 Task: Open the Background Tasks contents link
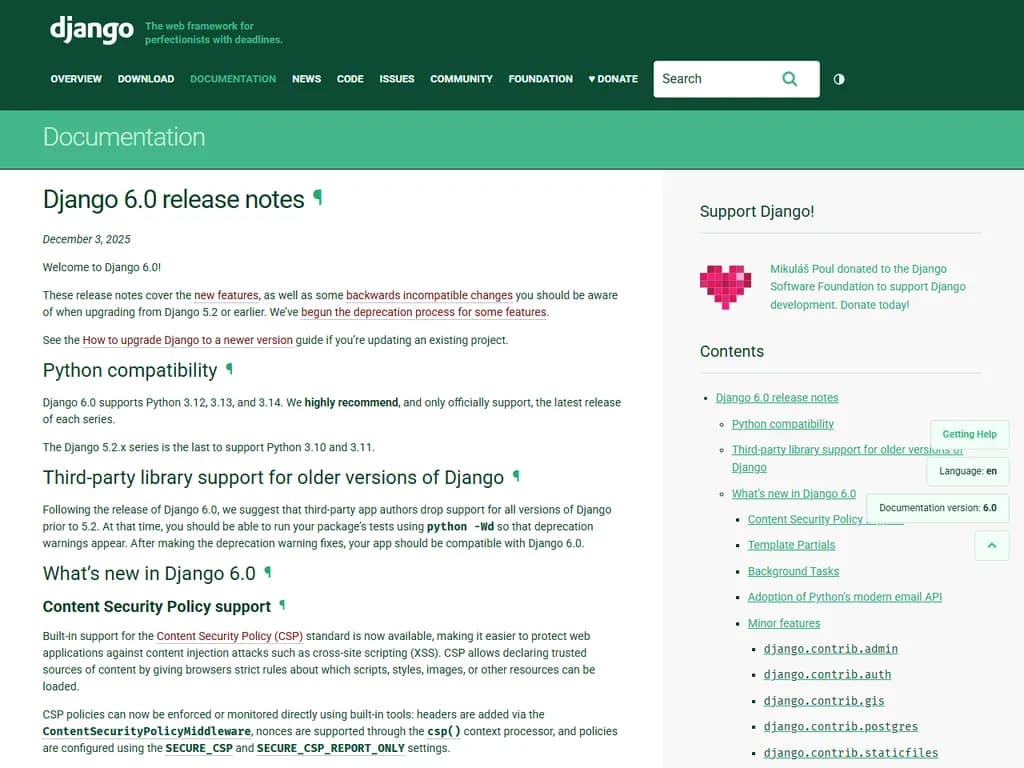click(793, 571)
